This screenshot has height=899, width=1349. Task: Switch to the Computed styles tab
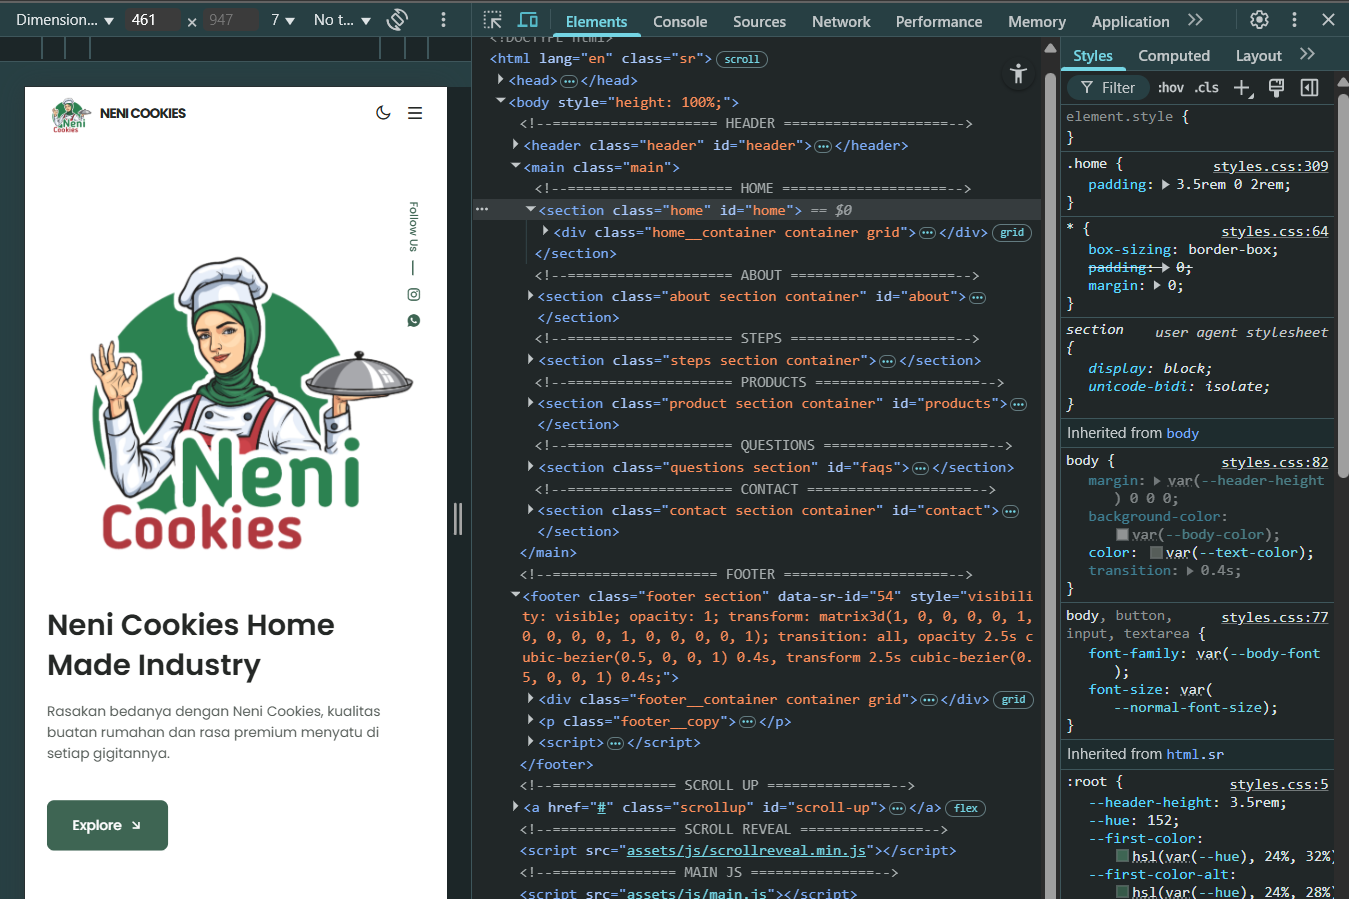tap(1174, 55)
